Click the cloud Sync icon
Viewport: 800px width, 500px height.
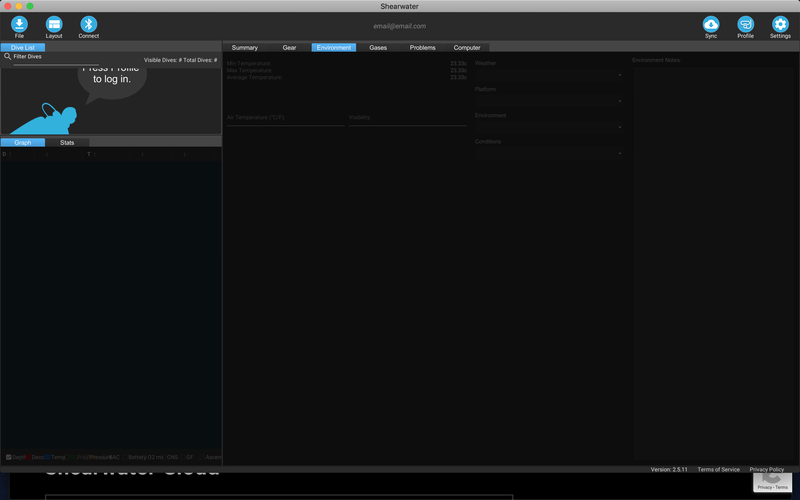click(x=711, y=24)
